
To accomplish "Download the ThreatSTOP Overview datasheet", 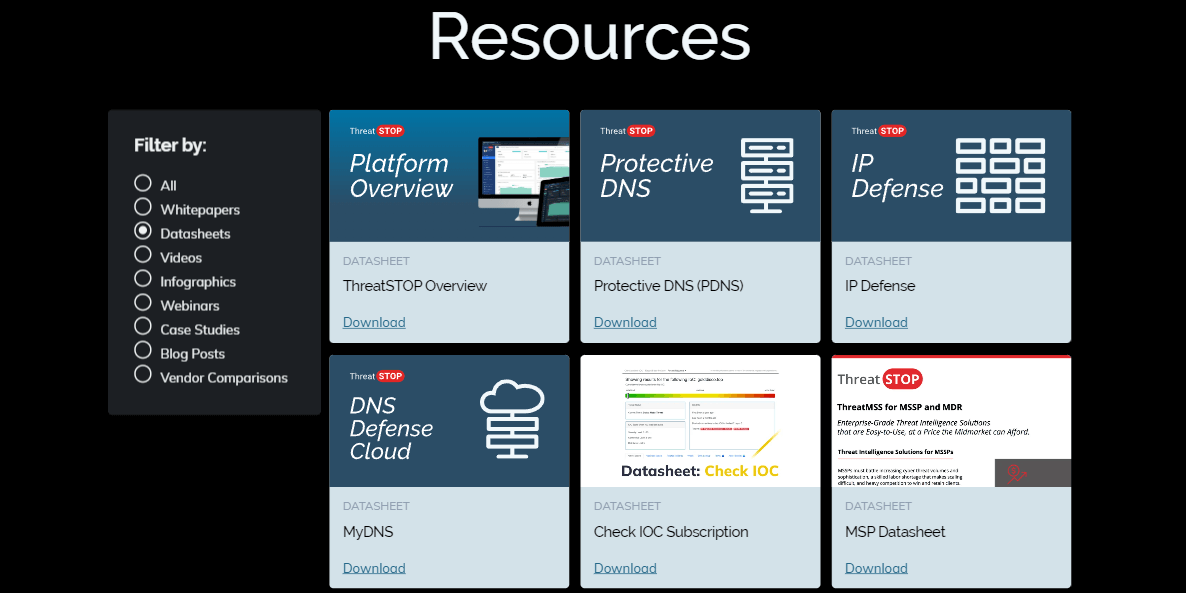I will (374, 322).
